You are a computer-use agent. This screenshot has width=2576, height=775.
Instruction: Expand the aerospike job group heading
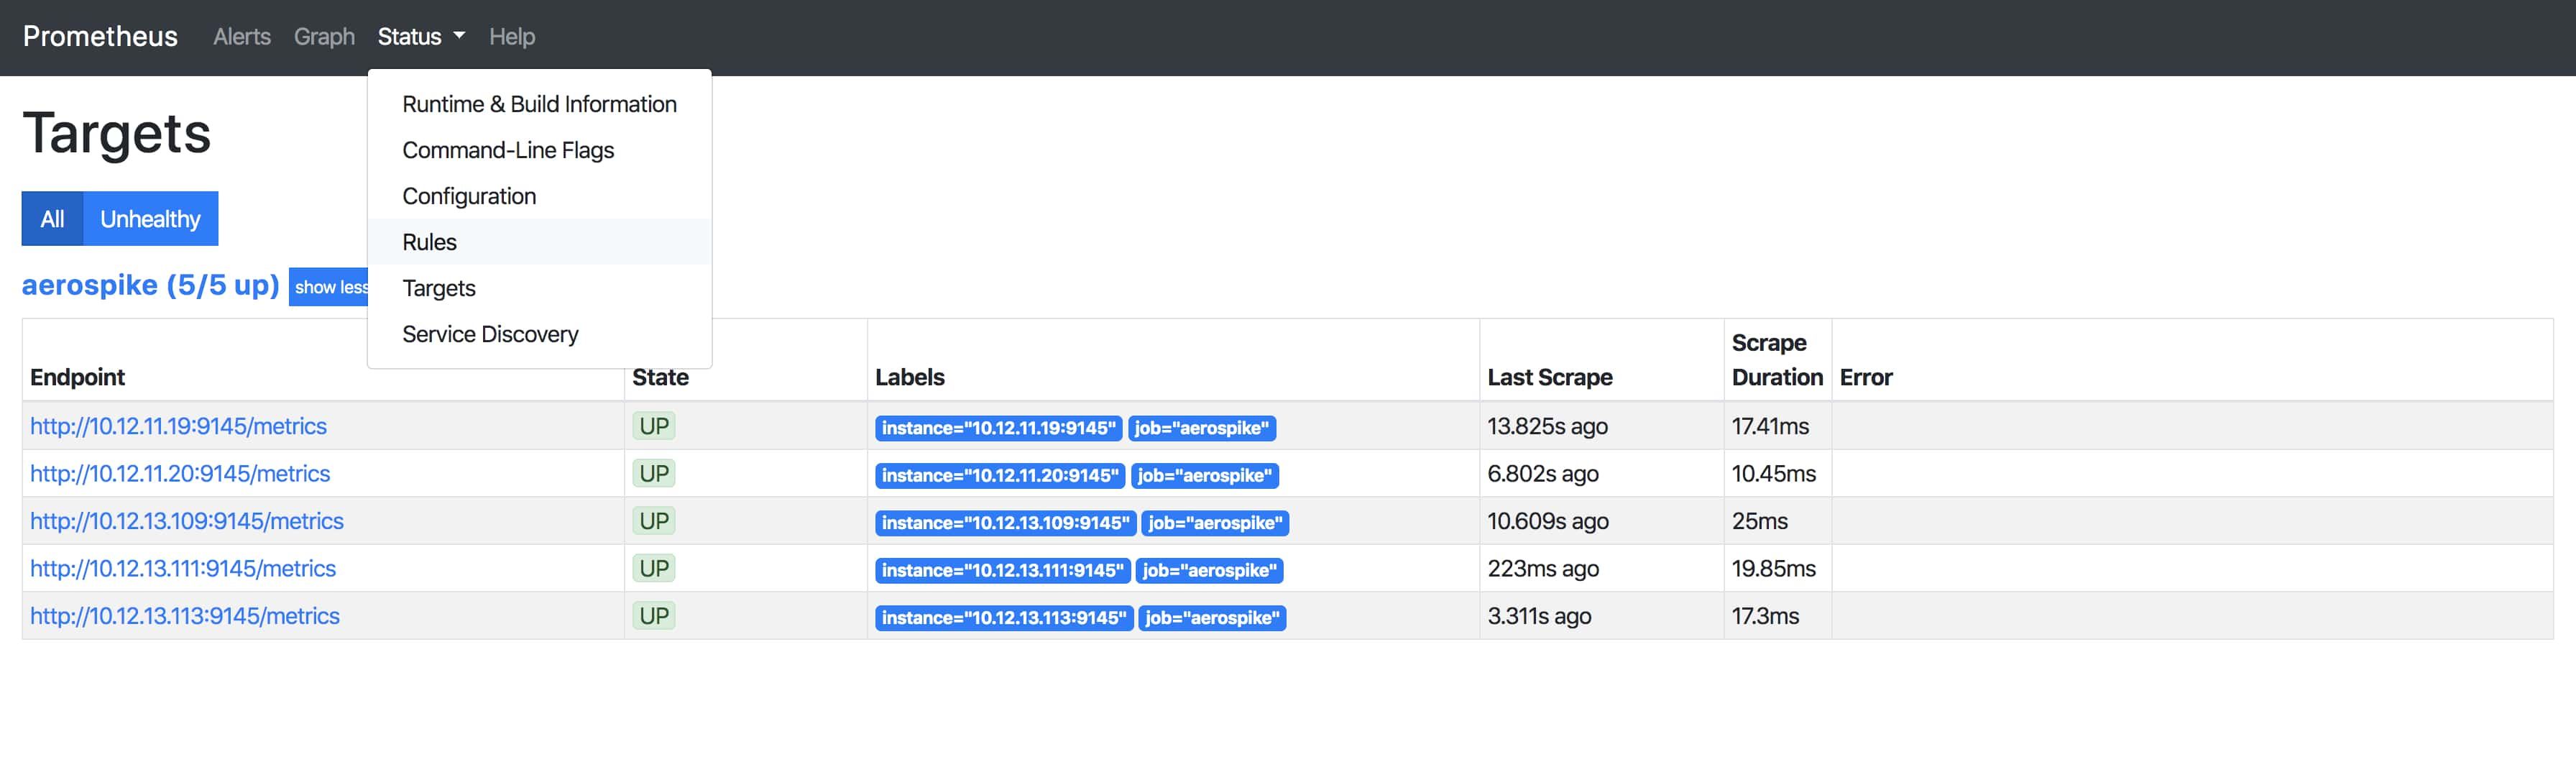tap(150, 285)
